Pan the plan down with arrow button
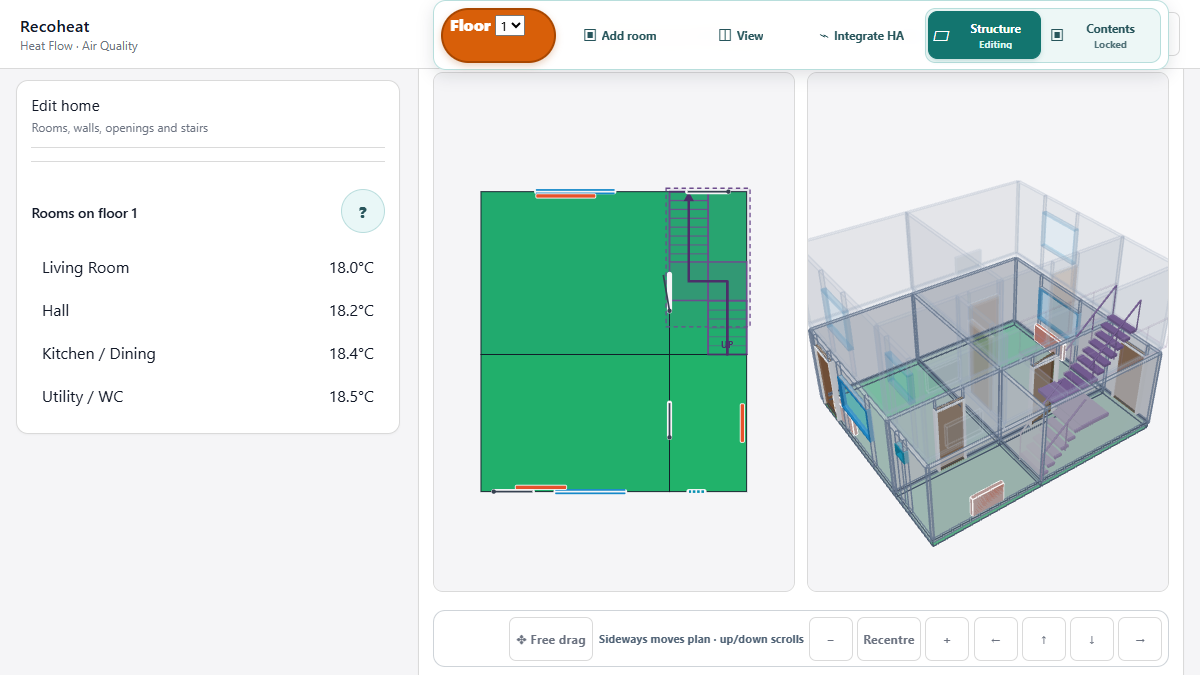Image resolution: width=1200 pixels, height=675 pixels. pos(1092,639)
